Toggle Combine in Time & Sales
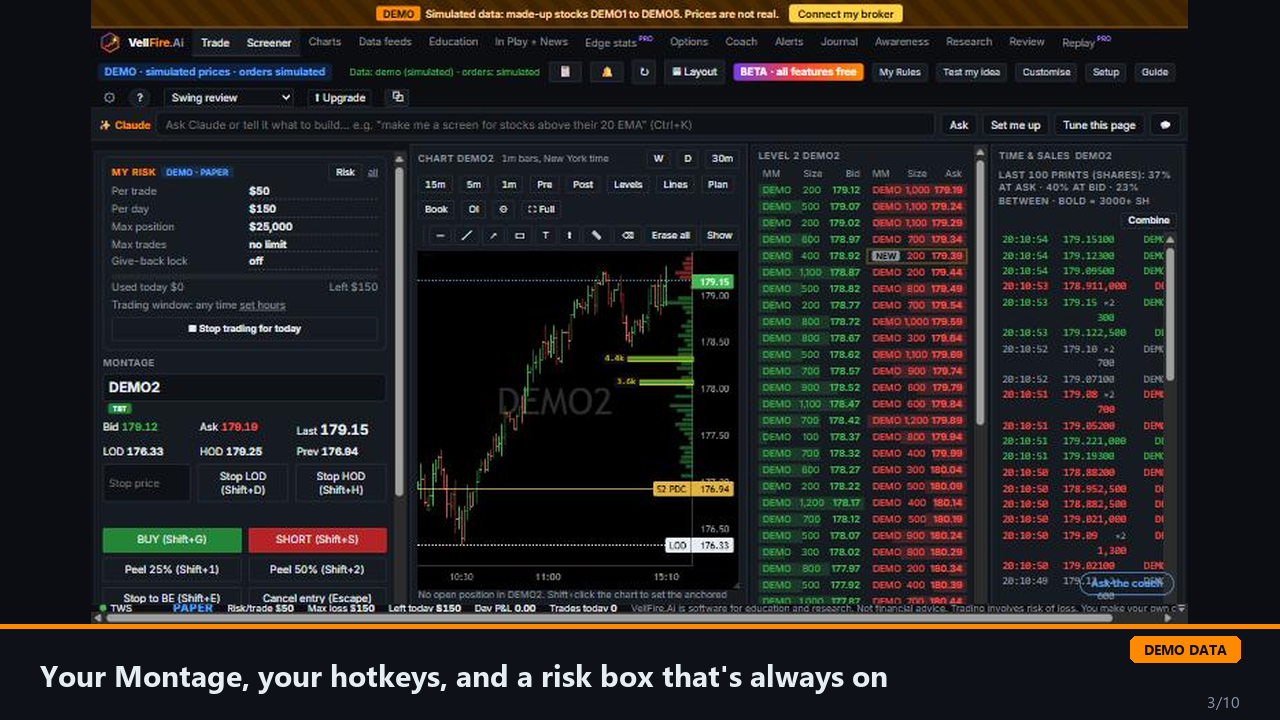1280x720 pixels. coord(1148,220)
